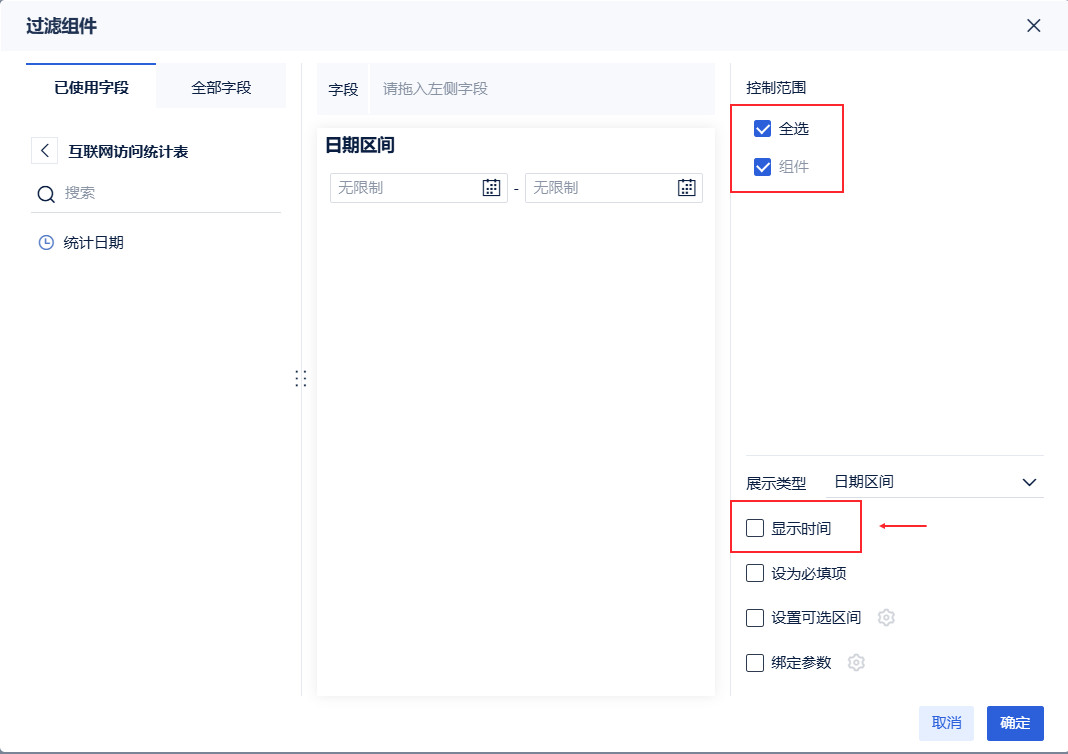Switch to the 已使用字段 tab

(x=91, y=87)
